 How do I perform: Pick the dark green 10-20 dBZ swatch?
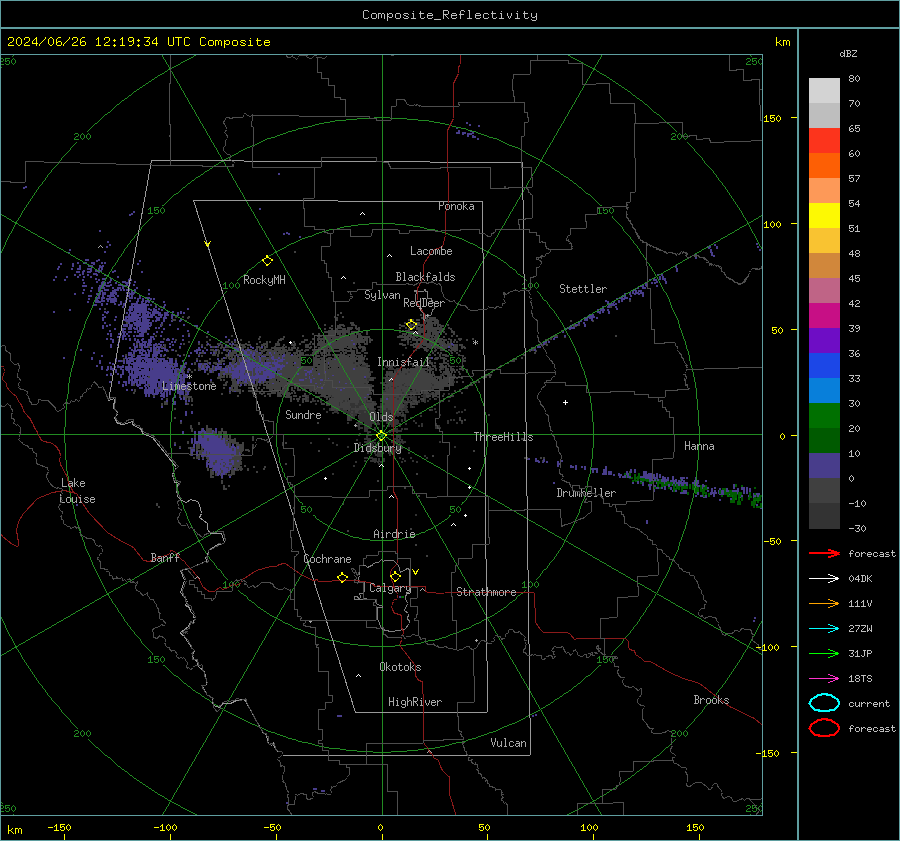[824, 441]
